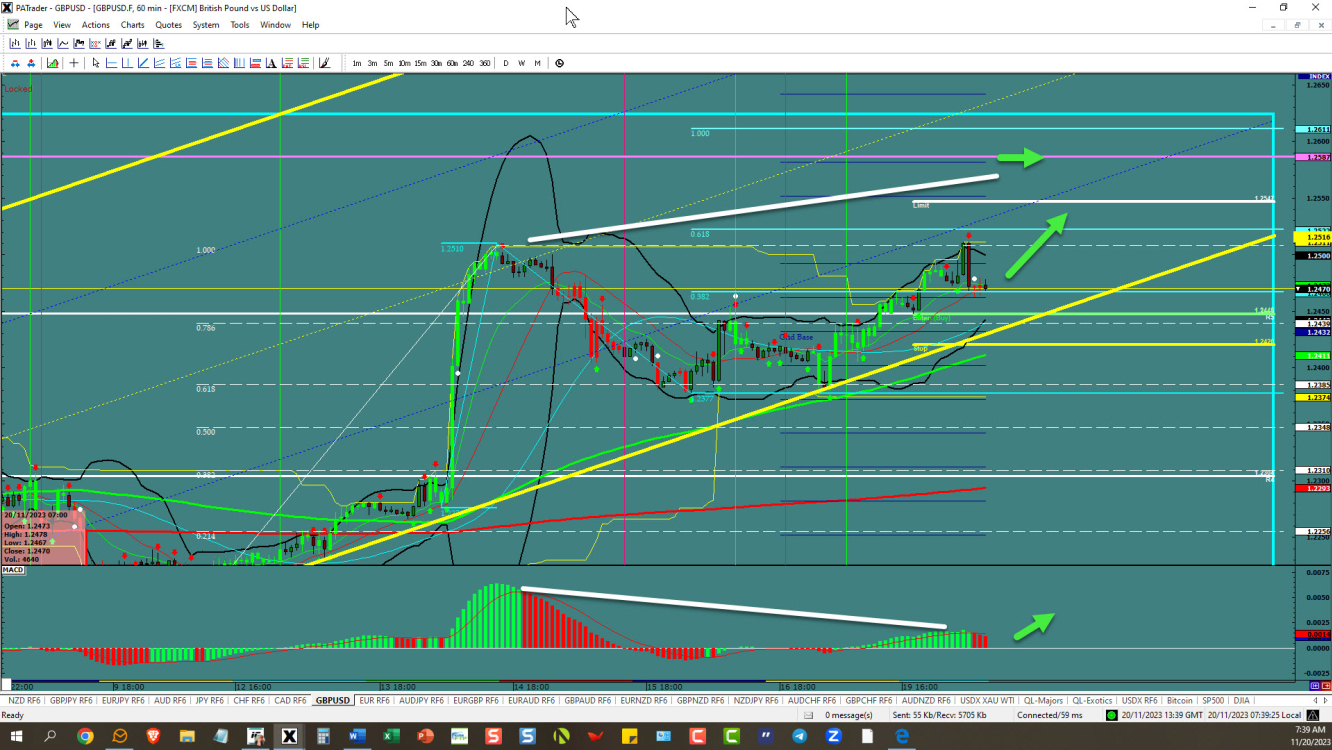The width and height of the screenshot is (1332, 750).
Task: Open Microsoft Edge from the taskbar
Action: [901, 737]
